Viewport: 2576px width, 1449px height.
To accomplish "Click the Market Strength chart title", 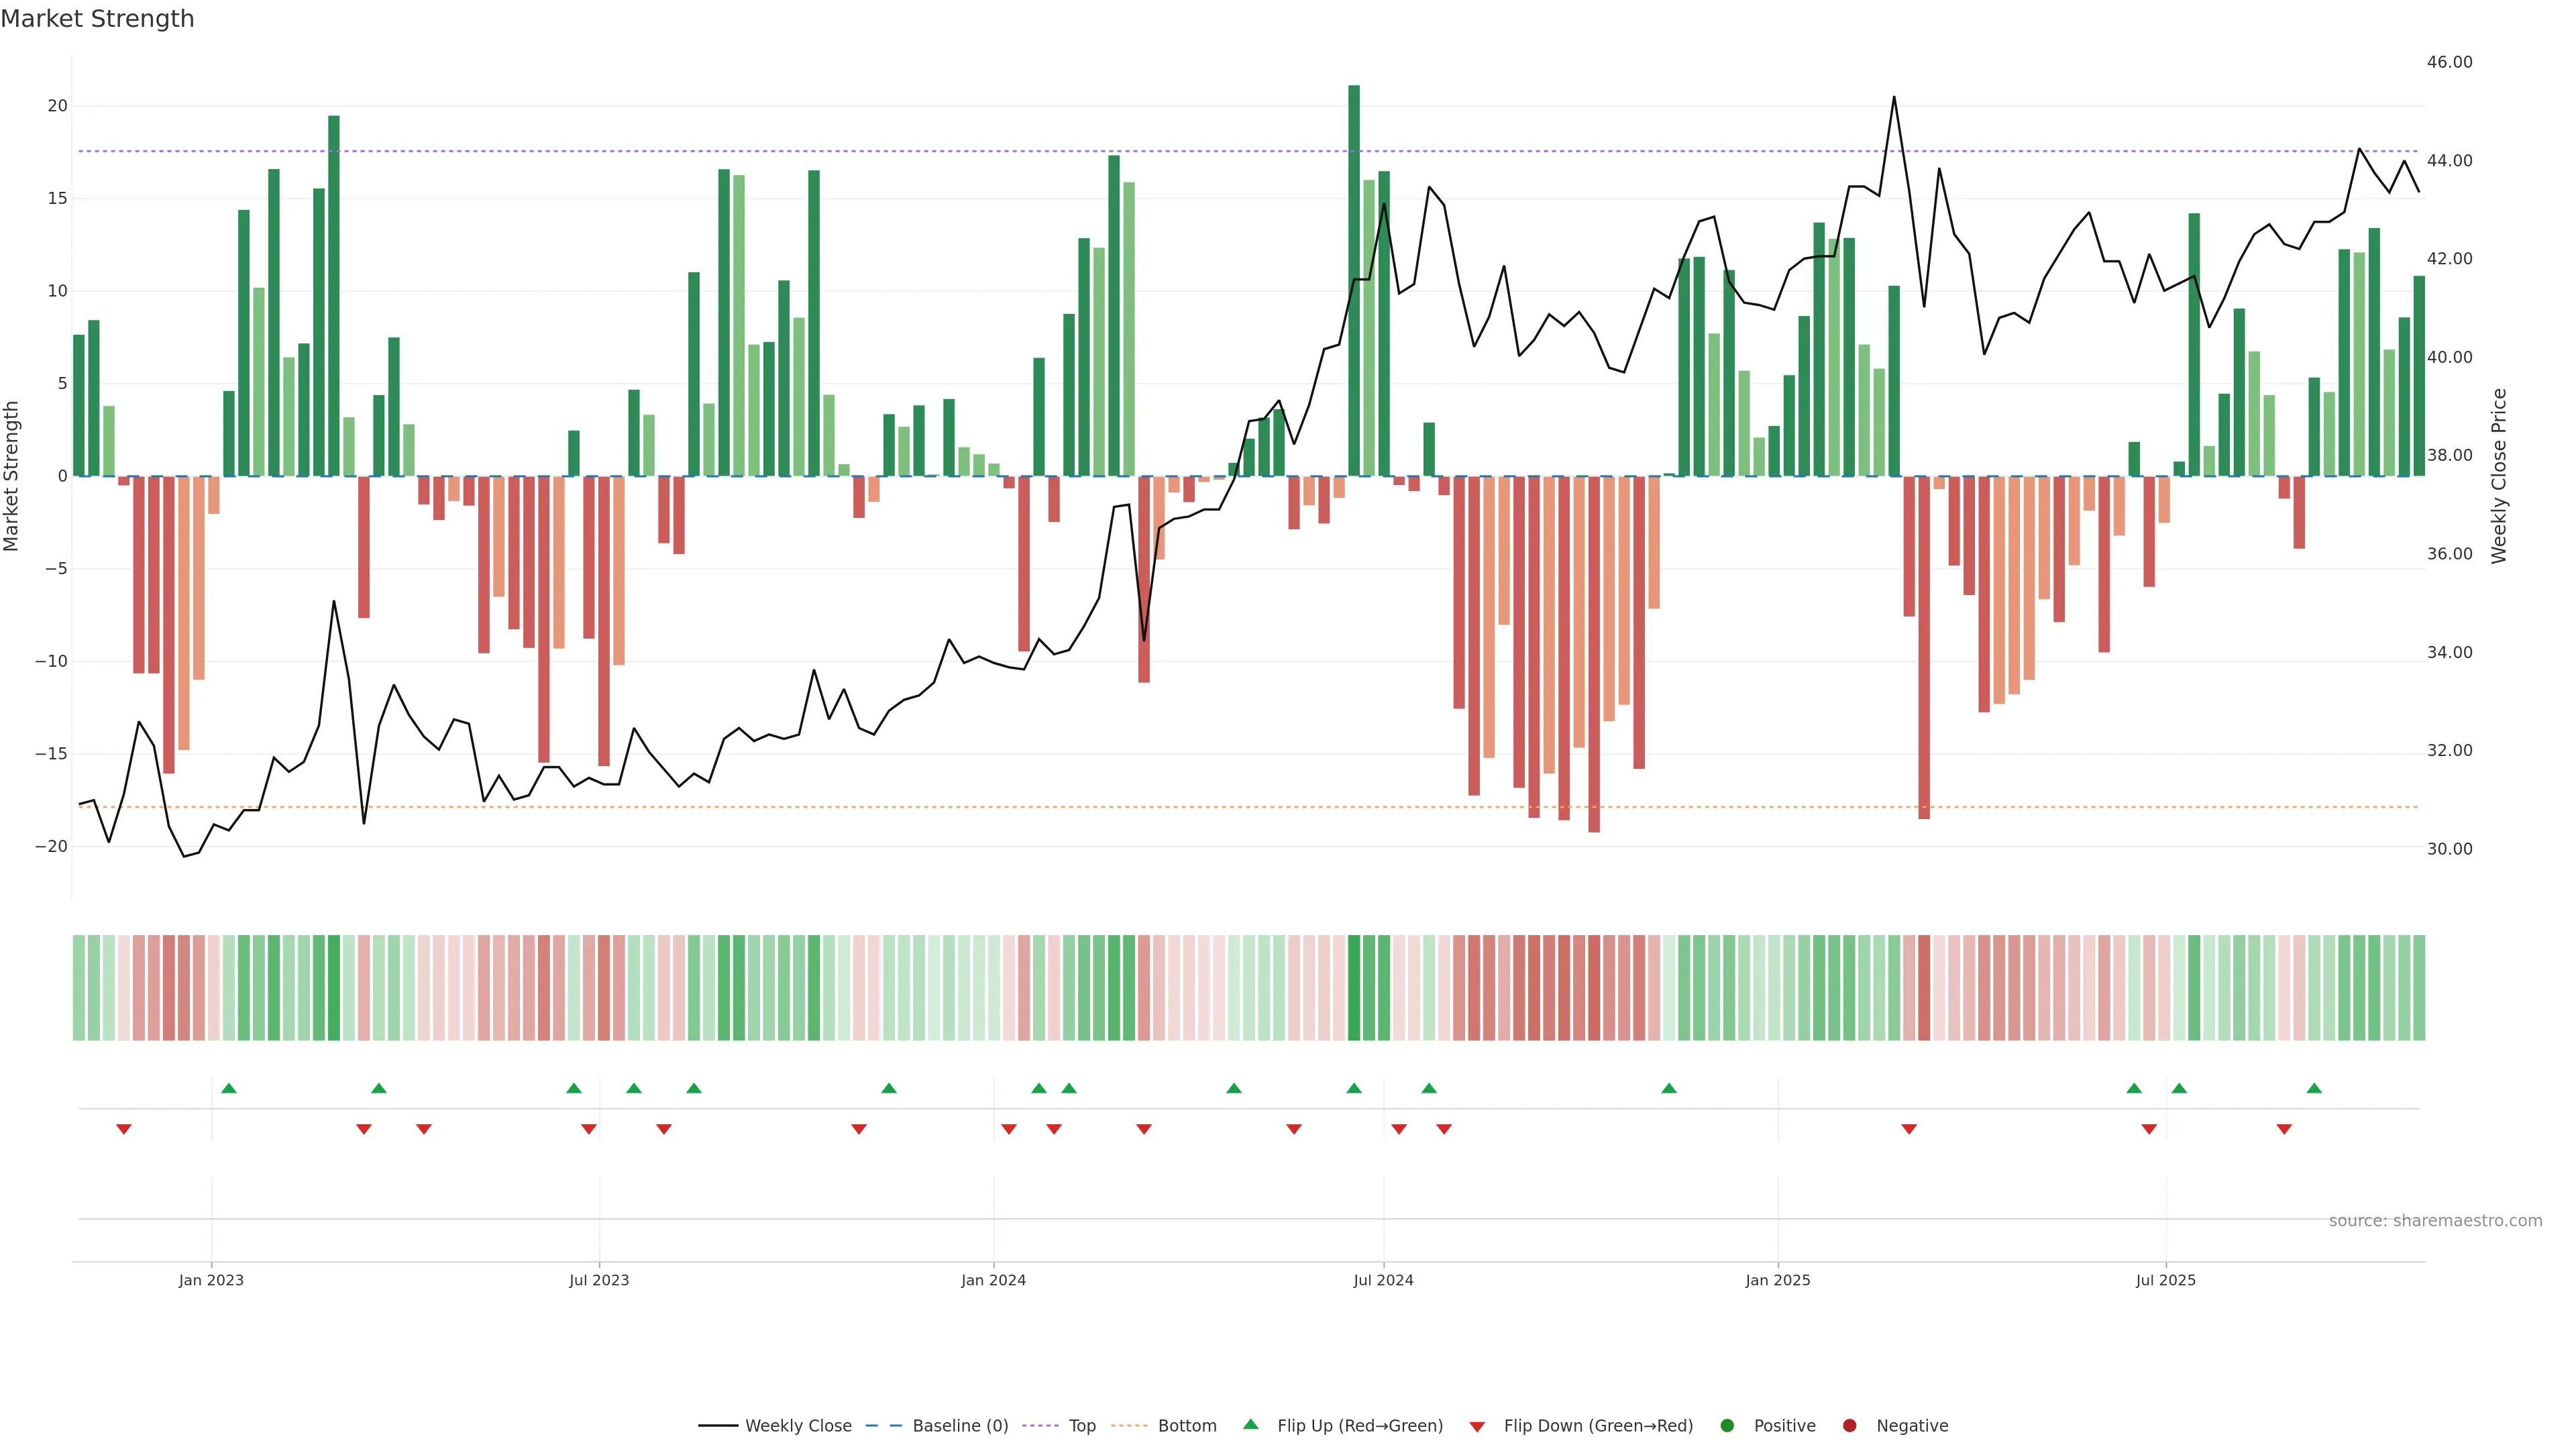I will pos(97,19).
